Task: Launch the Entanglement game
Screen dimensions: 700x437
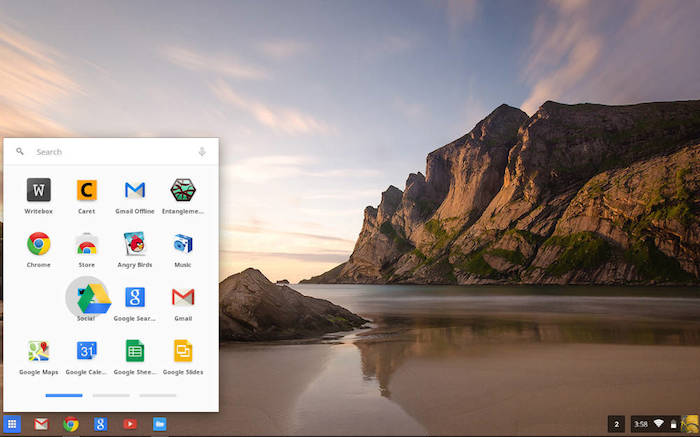Action: click(183, 190)
